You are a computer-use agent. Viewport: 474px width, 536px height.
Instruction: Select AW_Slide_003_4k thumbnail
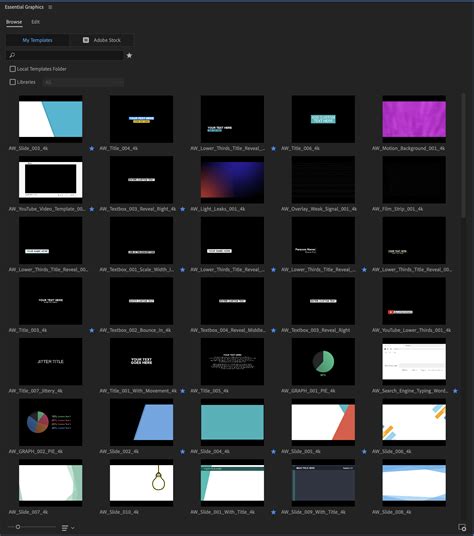coord(51,119)
